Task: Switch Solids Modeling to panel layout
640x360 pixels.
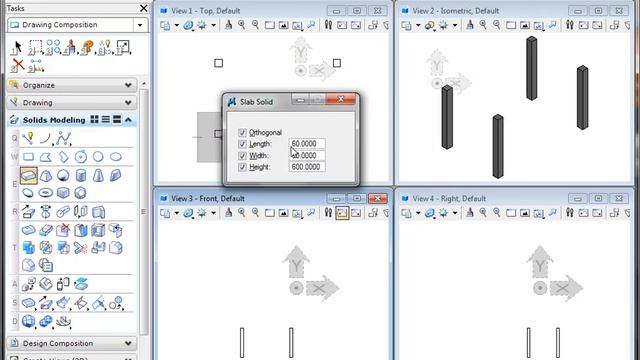Action: coord(117,119)
